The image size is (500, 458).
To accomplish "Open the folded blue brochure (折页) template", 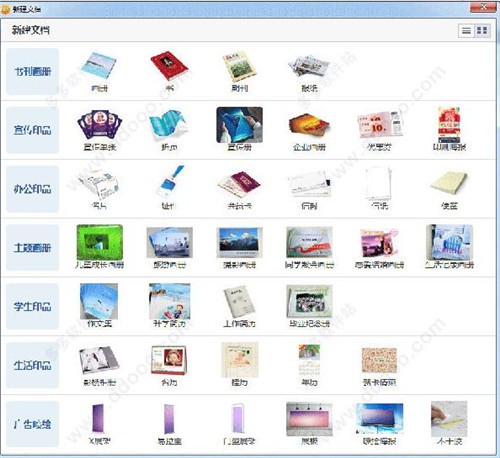I will 169,125.
